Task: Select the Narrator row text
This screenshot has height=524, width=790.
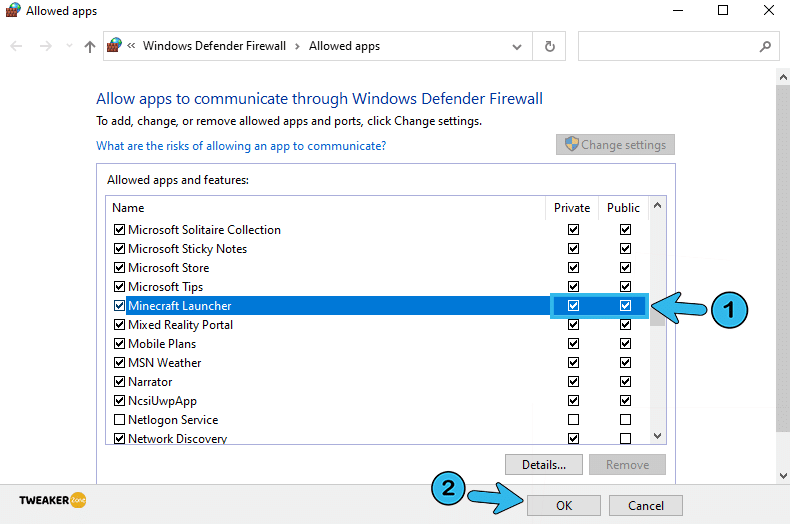Action: pyautogui.click(x=150, y=381)
